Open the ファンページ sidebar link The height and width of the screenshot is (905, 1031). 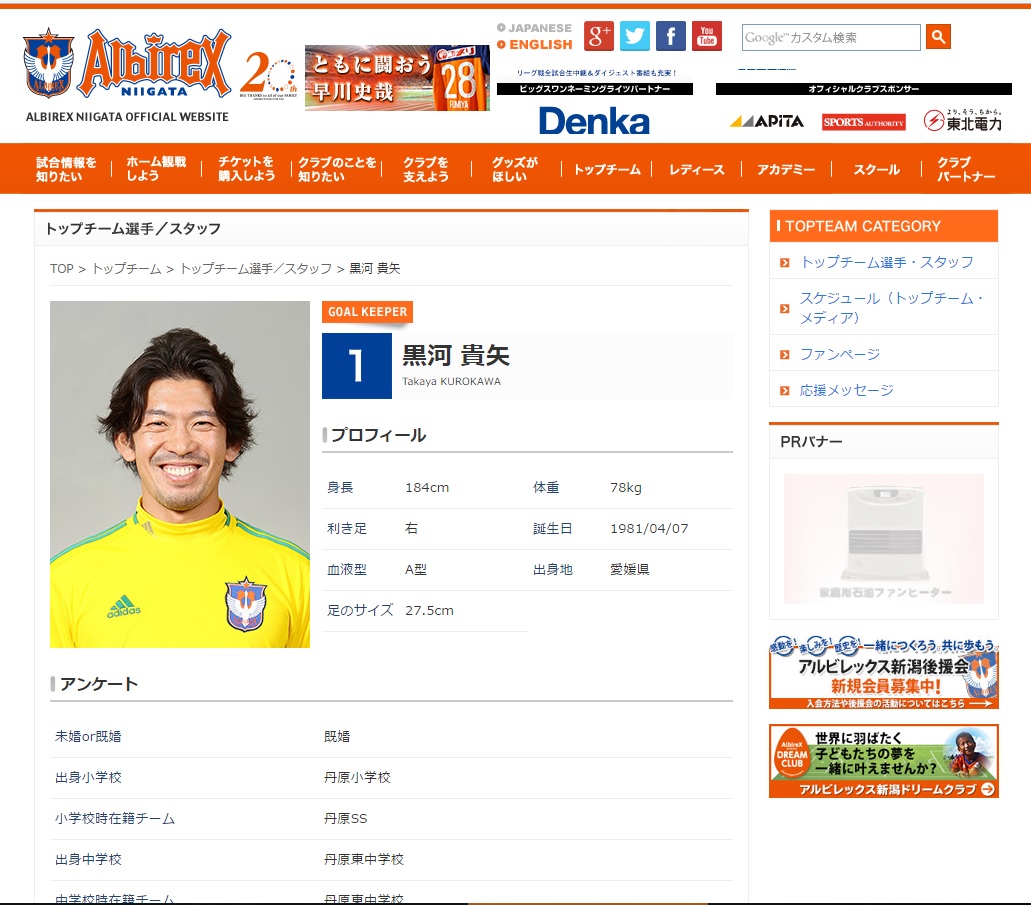(x=839, y=354)
